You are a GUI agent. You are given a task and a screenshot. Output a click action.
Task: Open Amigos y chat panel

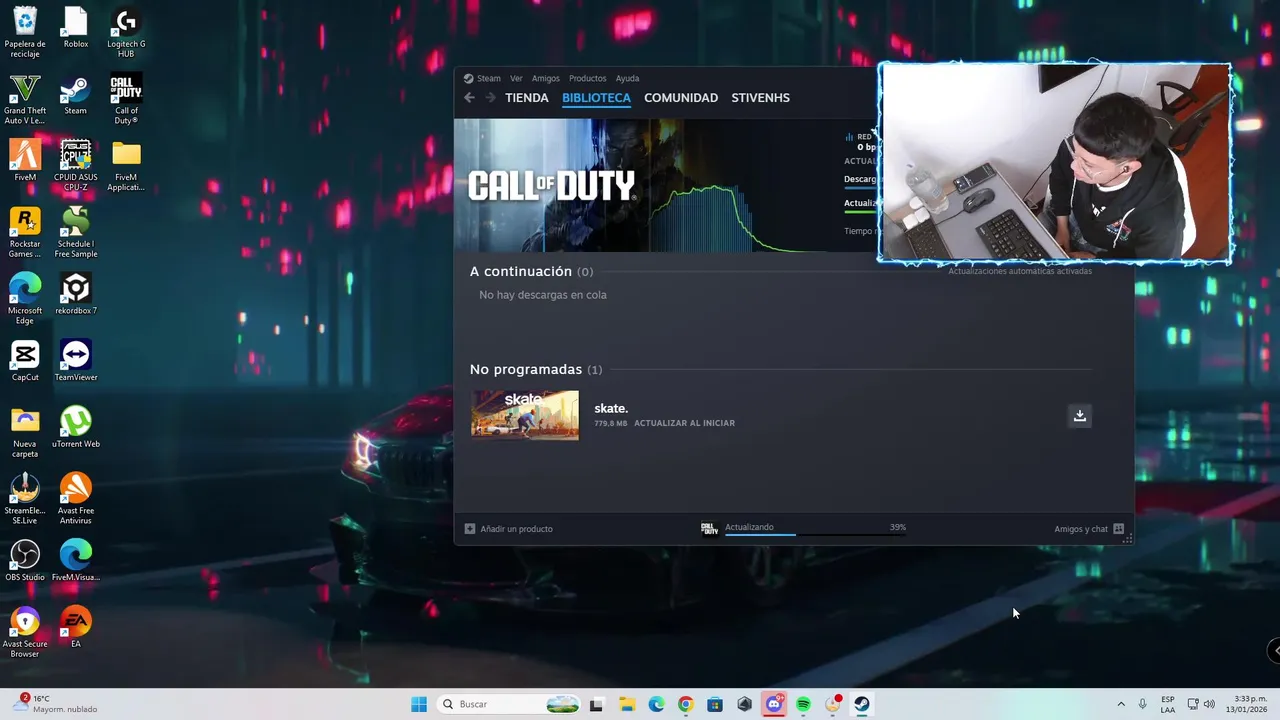pyautogui.click(x=1089, y=529)
